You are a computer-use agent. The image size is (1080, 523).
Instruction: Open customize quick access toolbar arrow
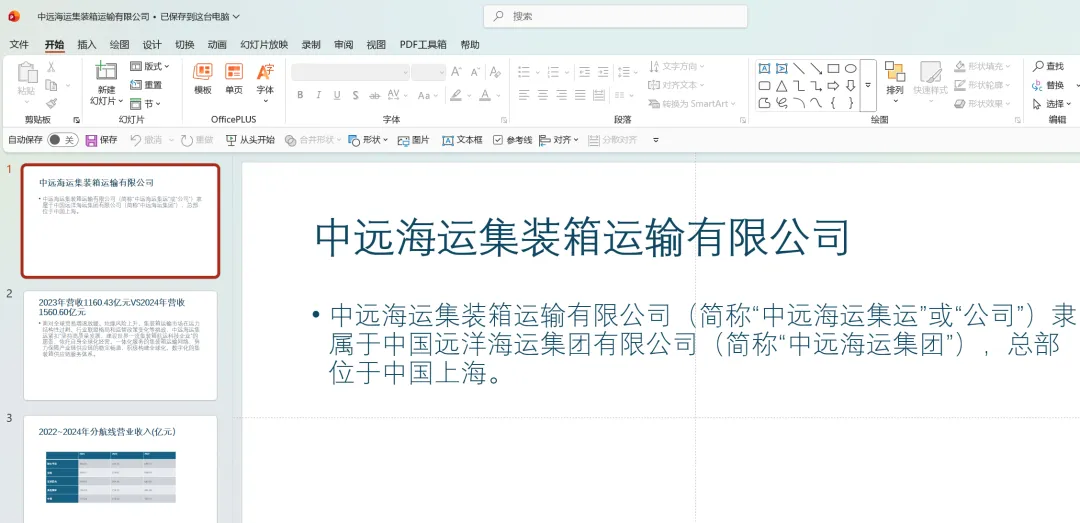coord(656,140)
